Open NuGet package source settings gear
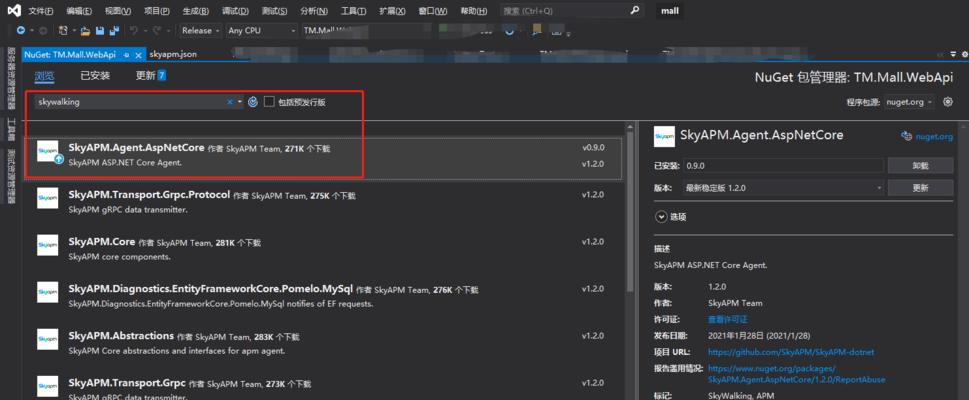 (948, 102)
